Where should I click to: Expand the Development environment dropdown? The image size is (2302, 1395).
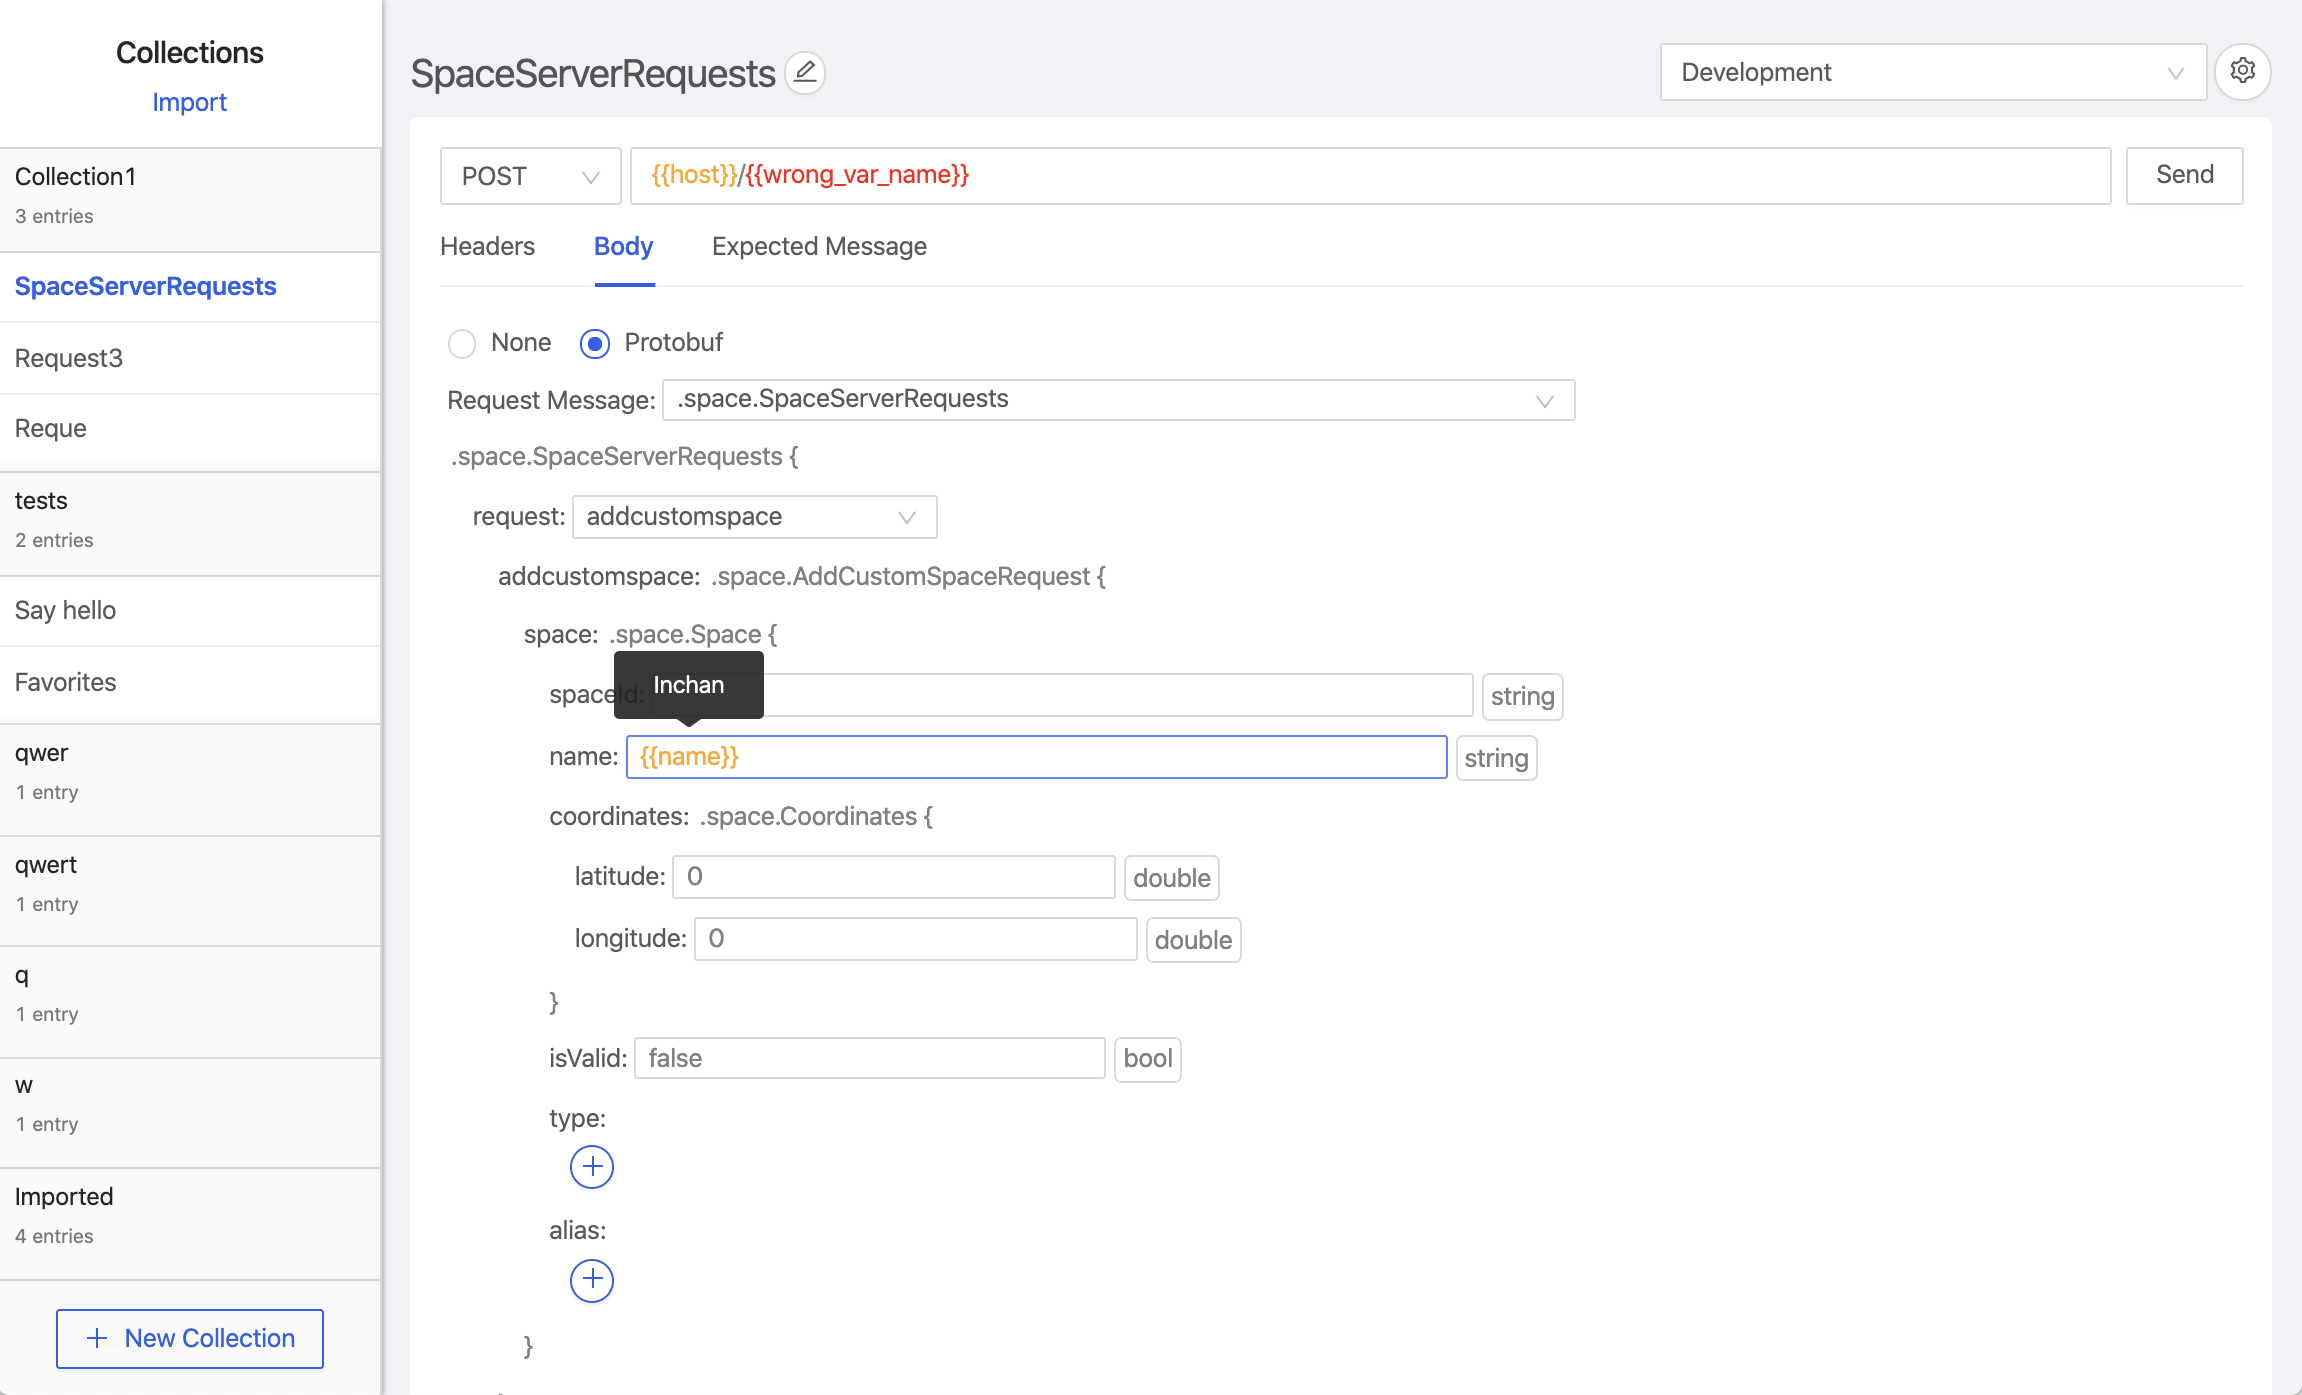pos(1932,73)
